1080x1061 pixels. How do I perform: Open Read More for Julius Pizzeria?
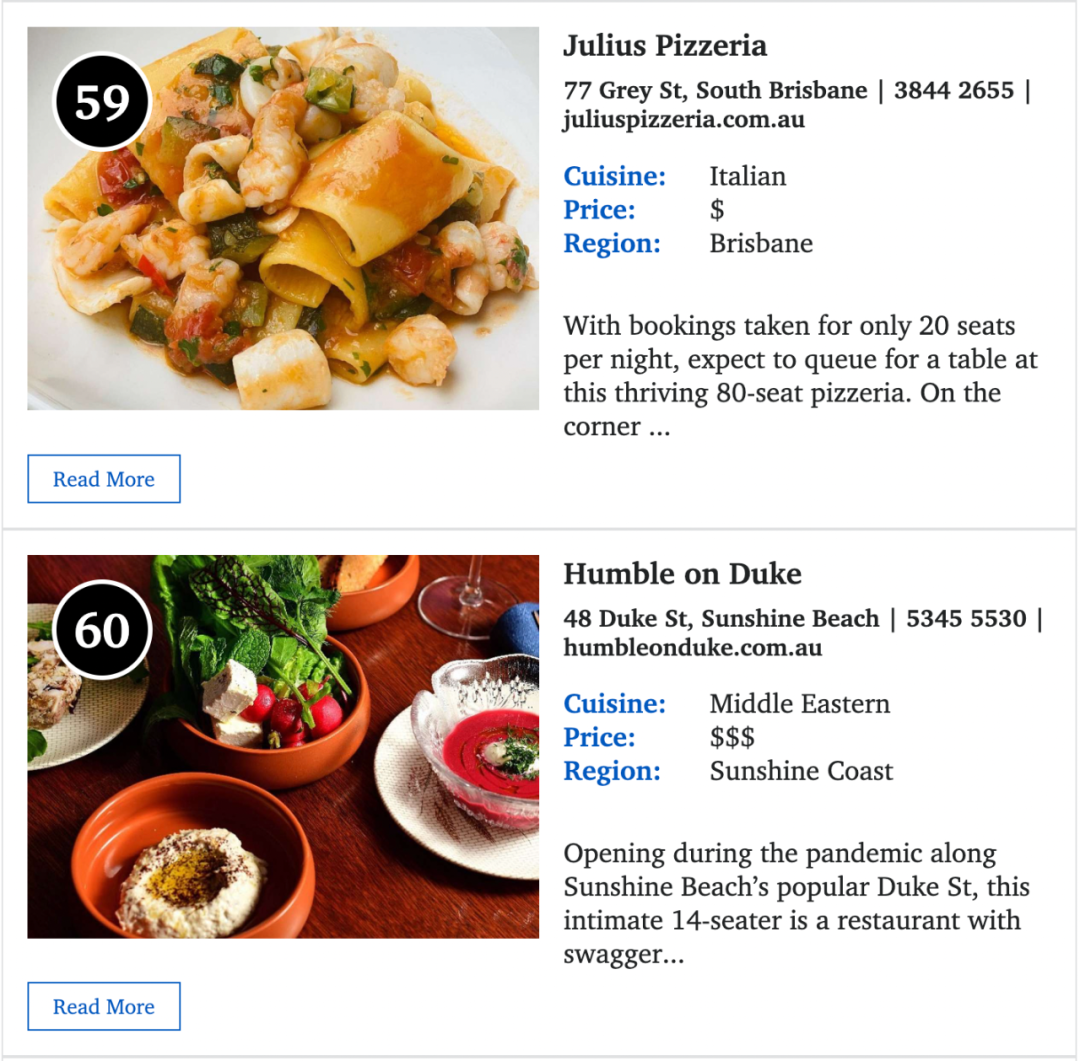[x=104, y=479]
